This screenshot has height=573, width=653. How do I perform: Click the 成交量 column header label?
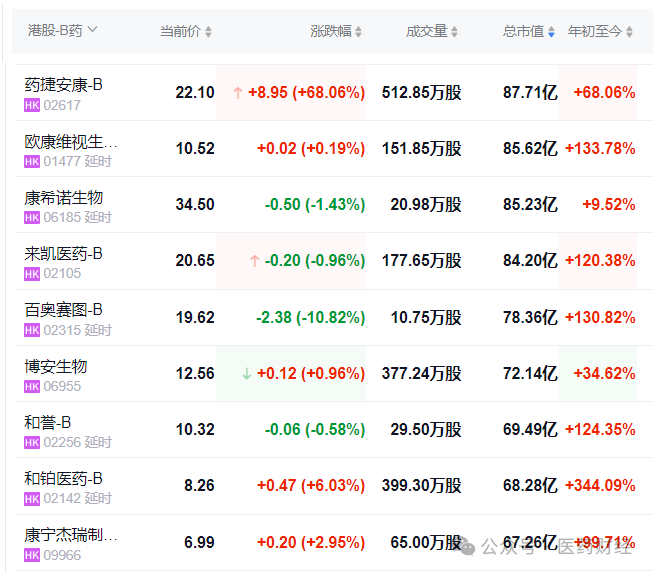426,31
